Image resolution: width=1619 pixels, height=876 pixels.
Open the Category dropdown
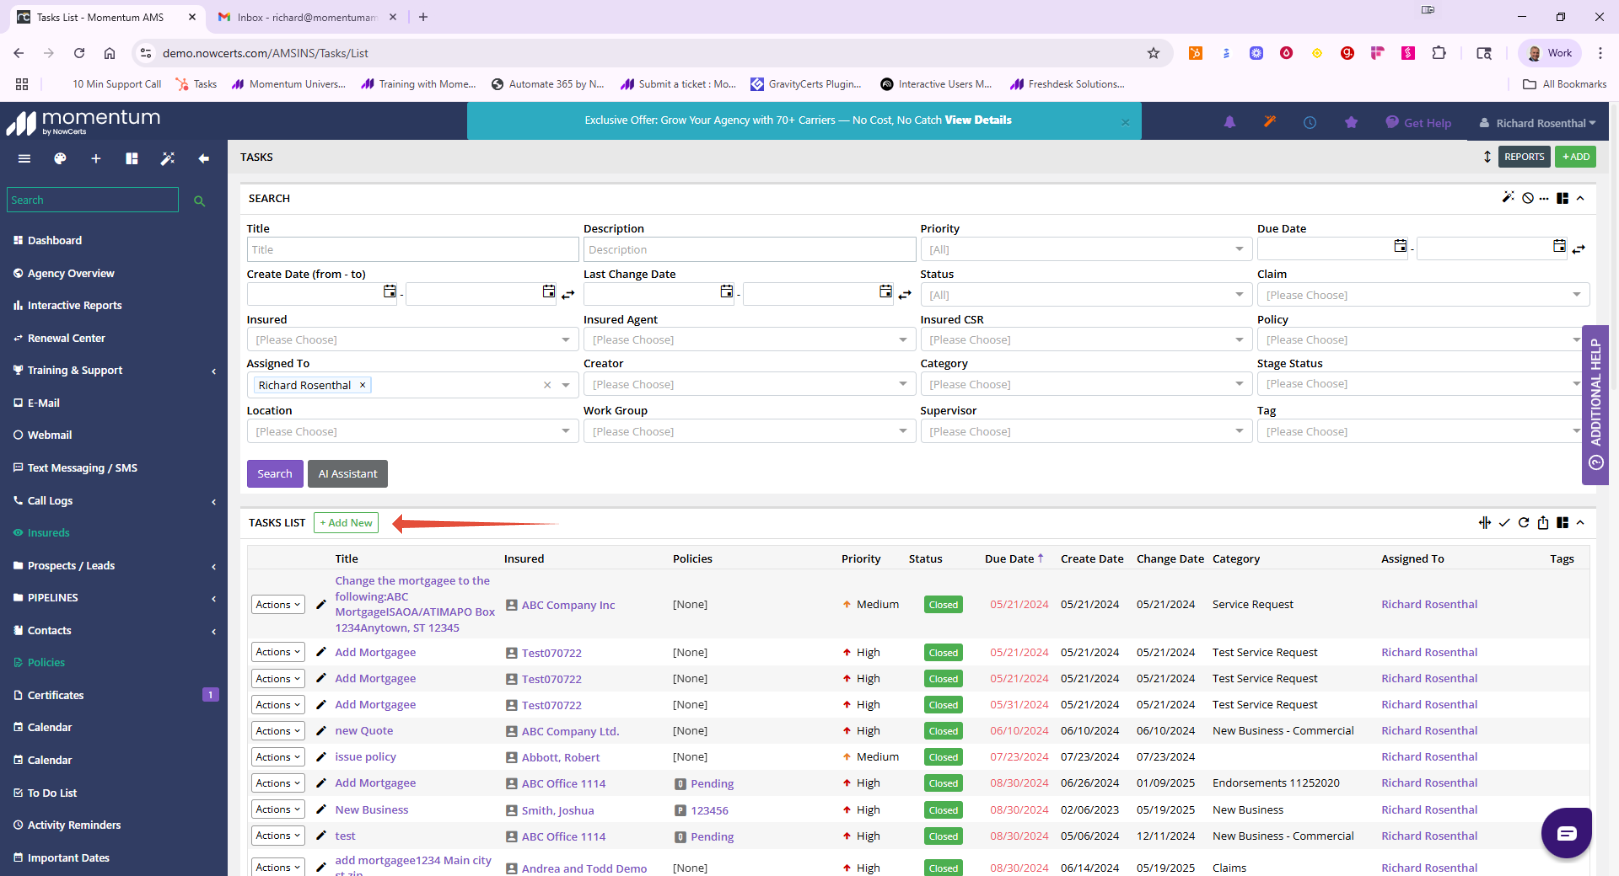coord(1085,384)
